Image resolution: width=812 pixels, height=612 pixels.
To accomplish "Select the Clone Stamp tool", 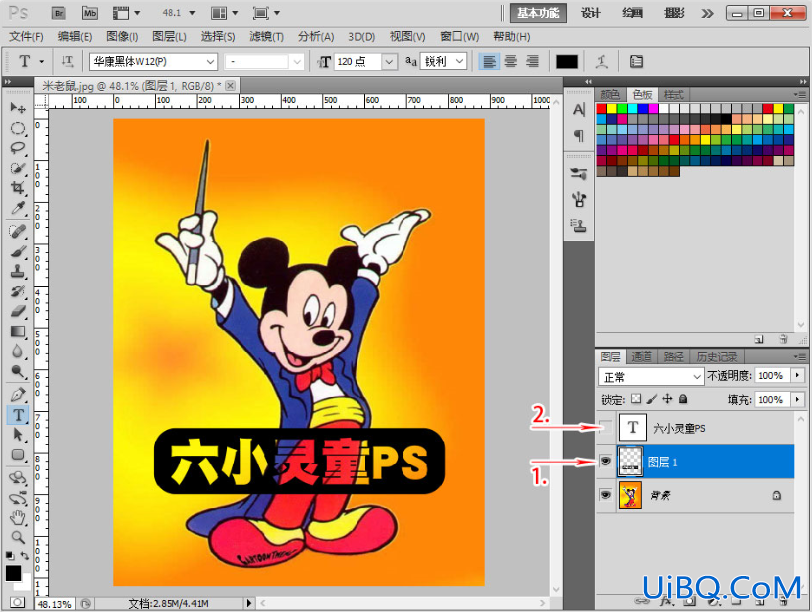I will click(x=18, y=271).
